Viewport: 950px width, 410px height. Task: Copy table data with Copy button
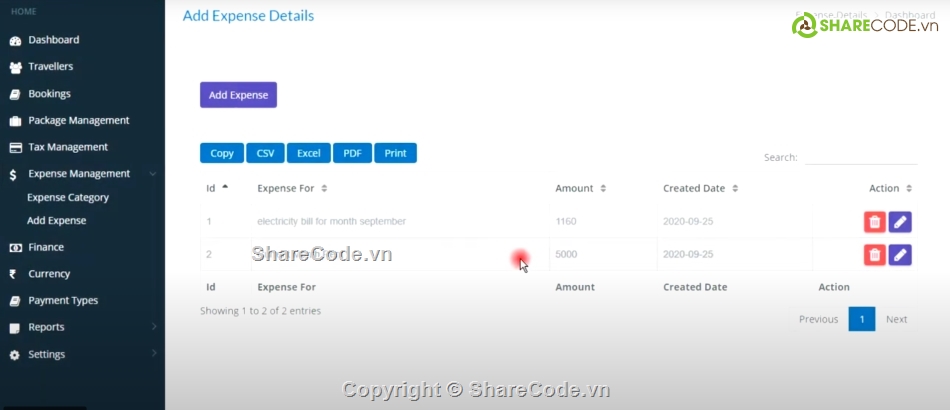[x=222, y=153]
